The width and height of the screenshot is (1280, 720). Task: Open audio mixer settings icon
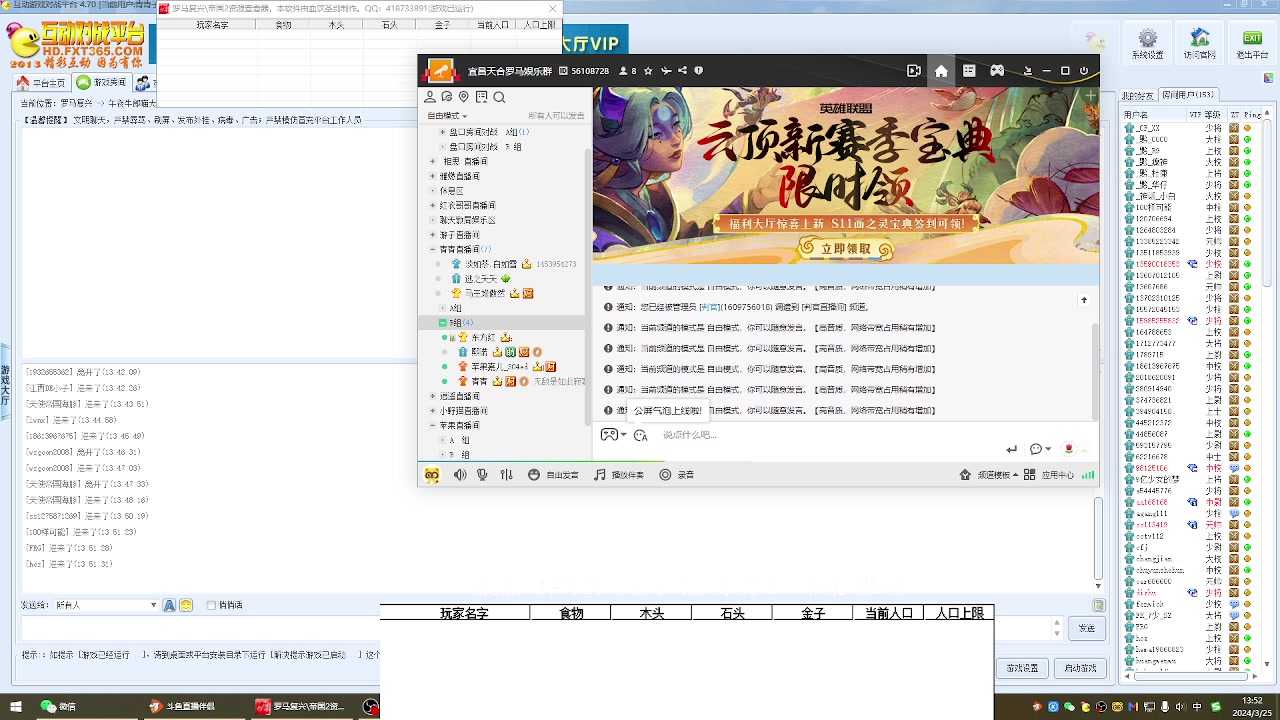(x=506, y=475)
